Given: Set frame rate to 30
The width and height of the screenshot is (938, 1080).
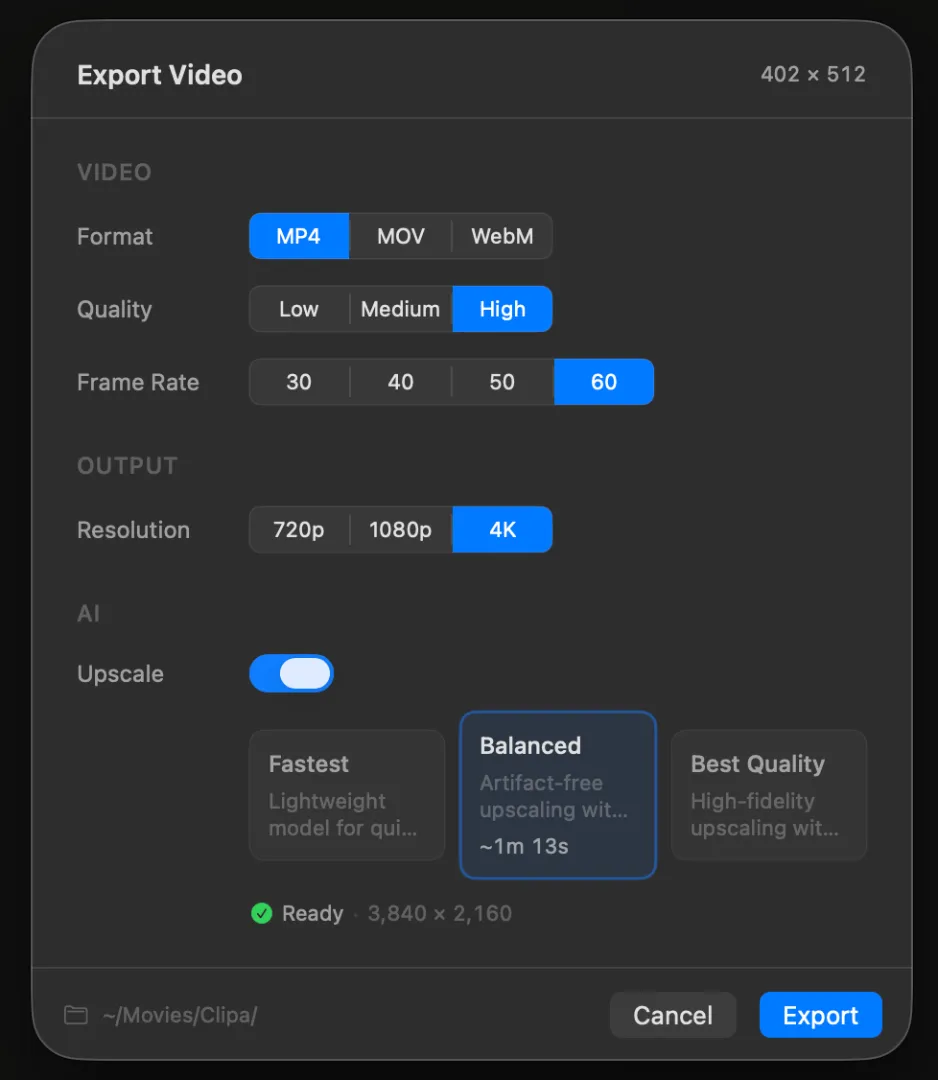Looking at the screenshot, I should (299, 382).
